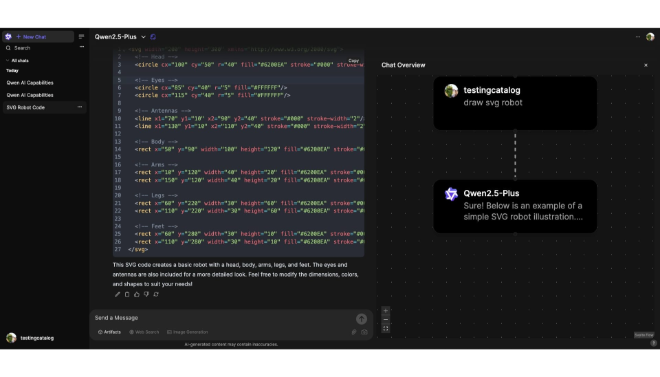
Task: Give the response a thumbs down
Action: click(x=146, y=295)
